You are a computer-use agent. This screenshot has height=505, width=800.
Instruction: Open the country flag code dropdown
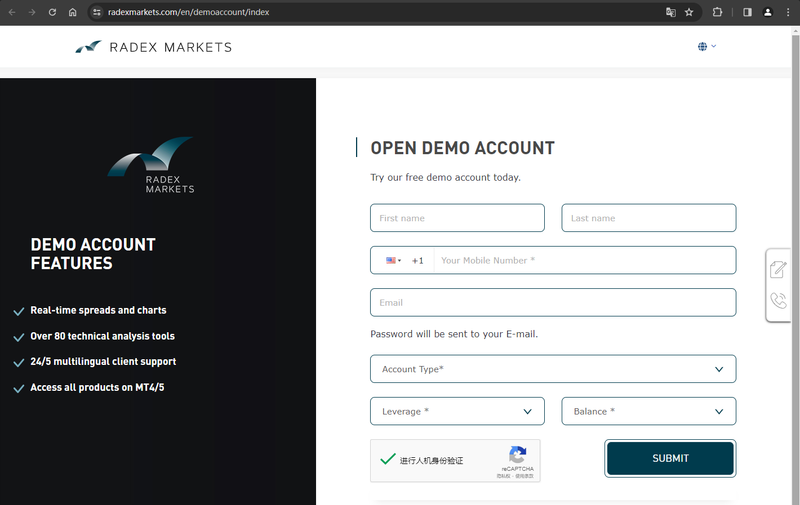(393, 260)
